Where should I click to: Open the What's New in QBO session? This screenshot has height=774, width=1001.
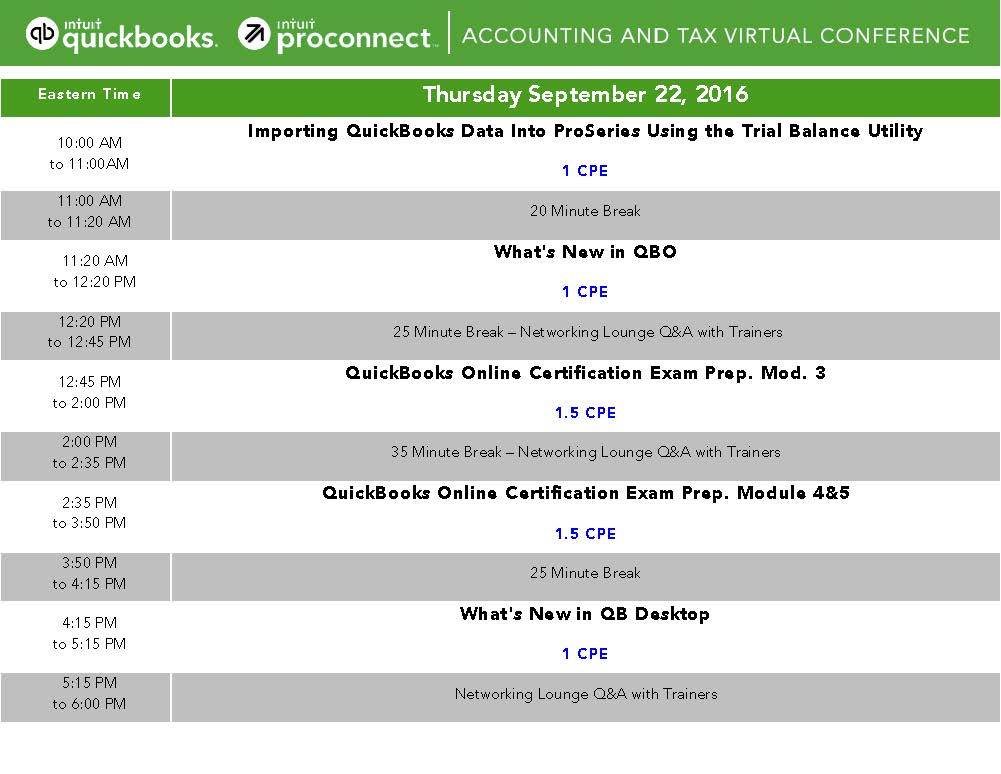[x=585, y=252]
